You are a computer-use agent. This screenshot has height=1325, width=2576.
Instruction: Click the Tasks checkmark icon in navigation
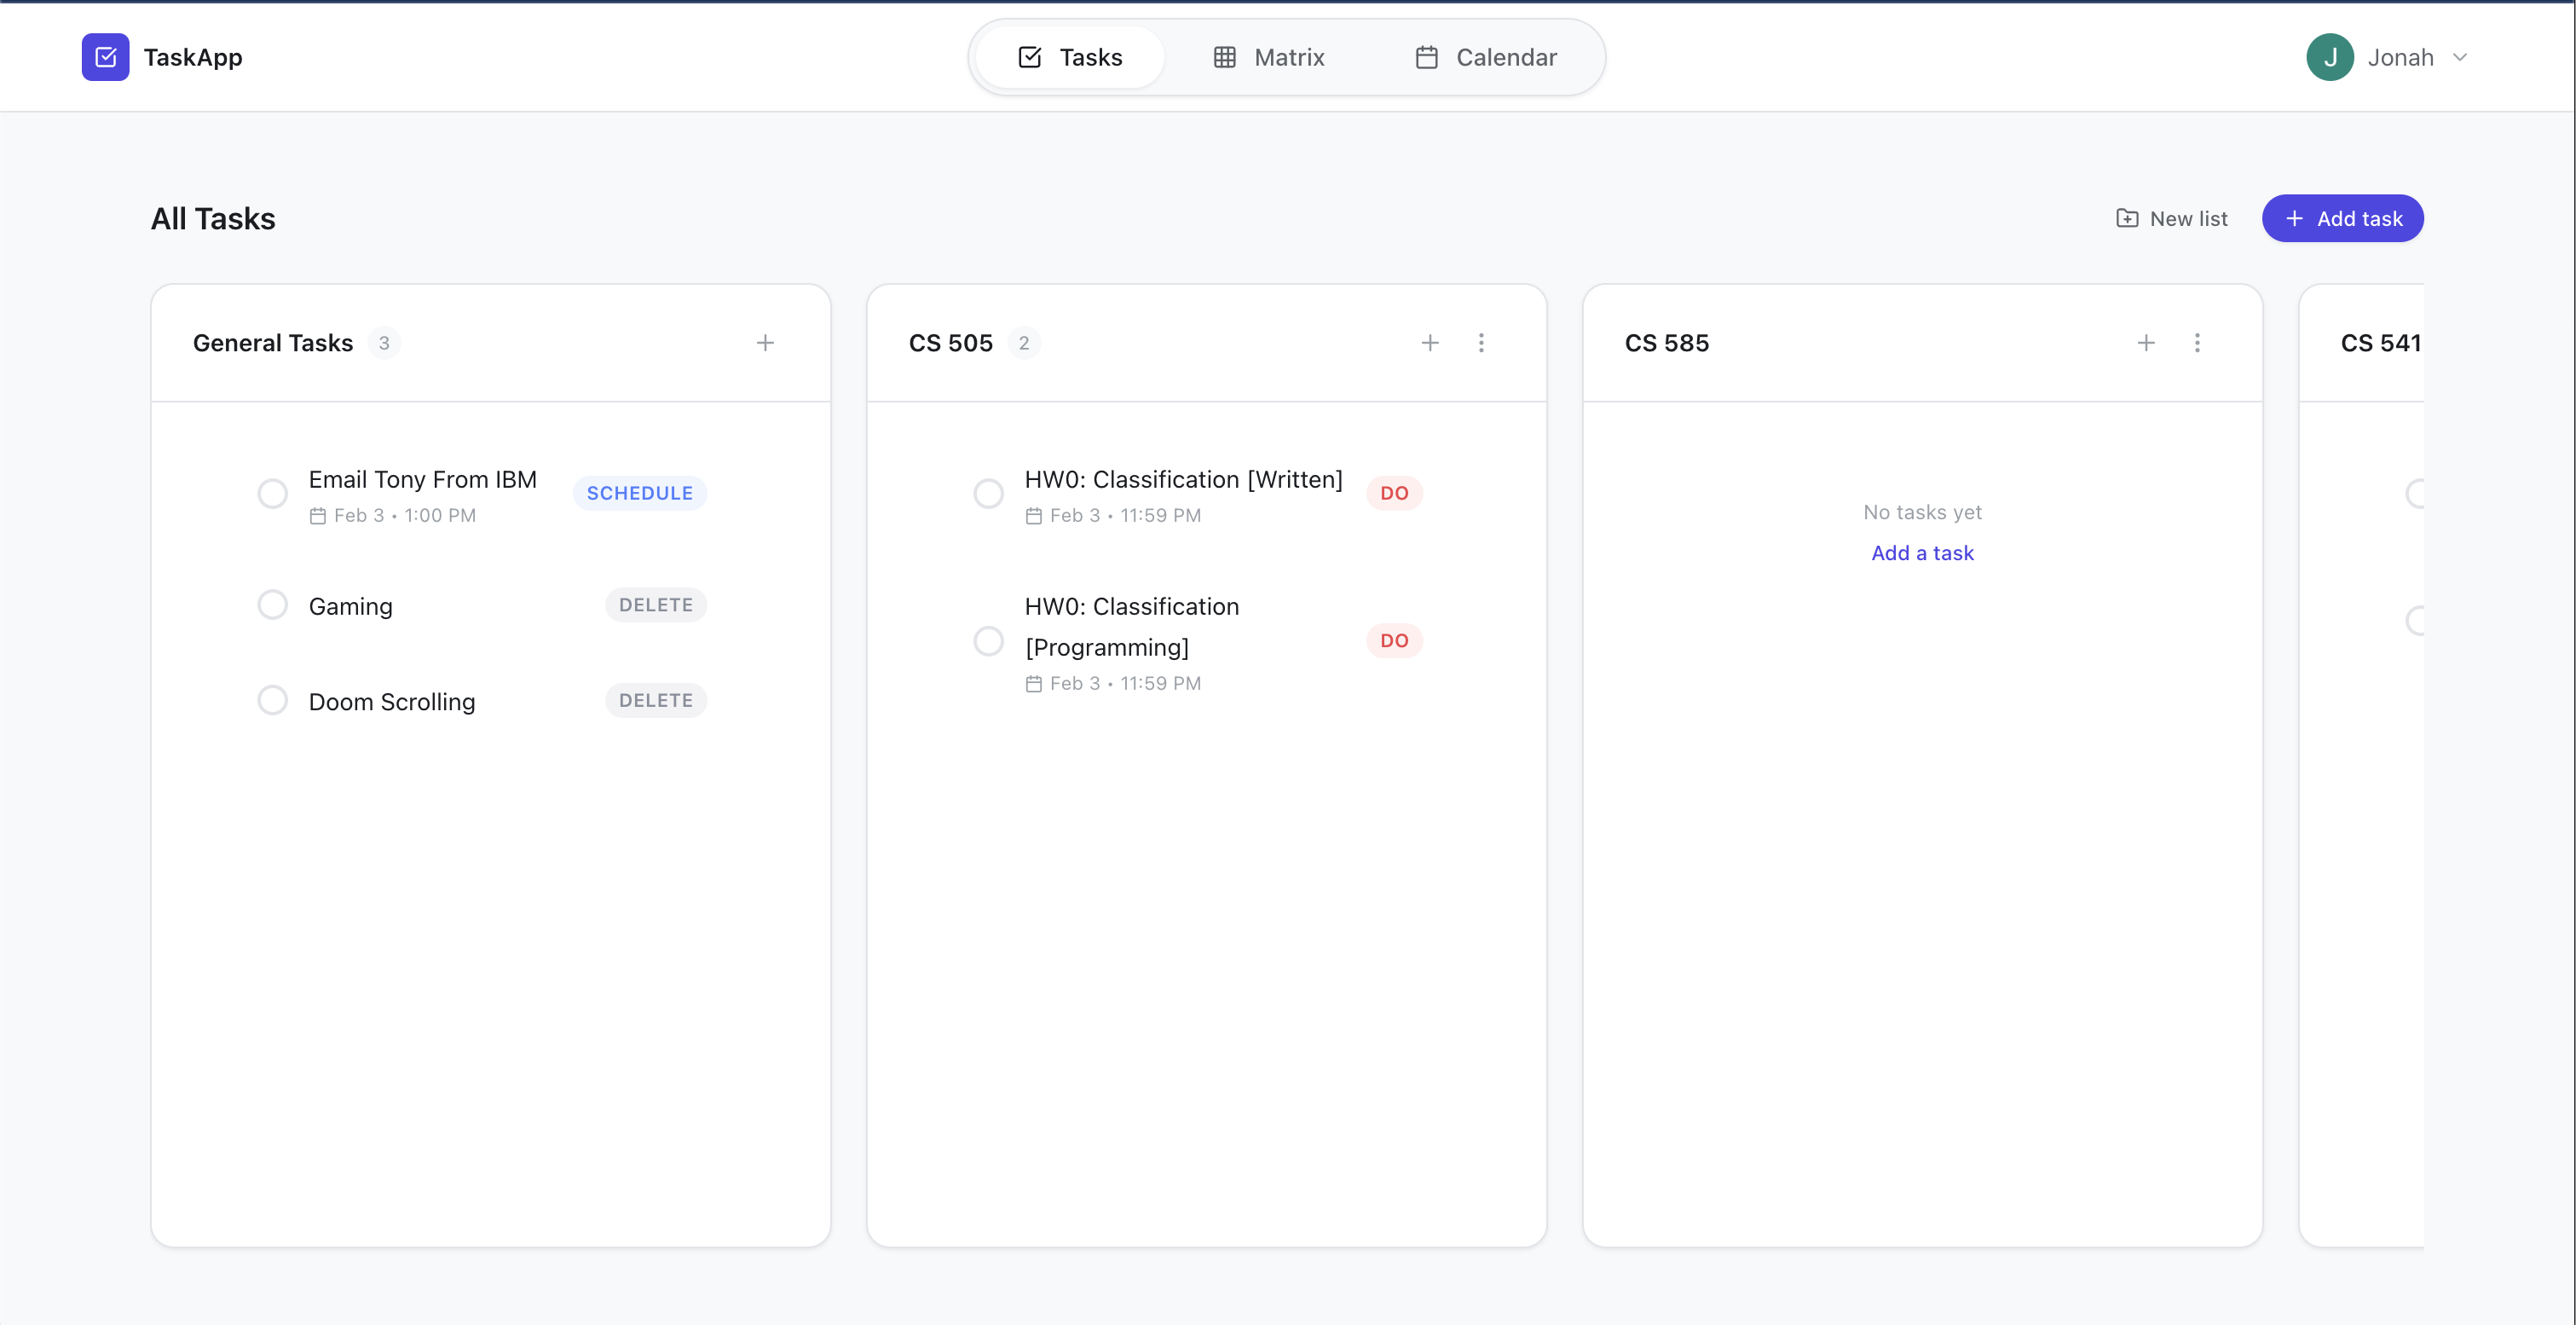coord(1030,57)
